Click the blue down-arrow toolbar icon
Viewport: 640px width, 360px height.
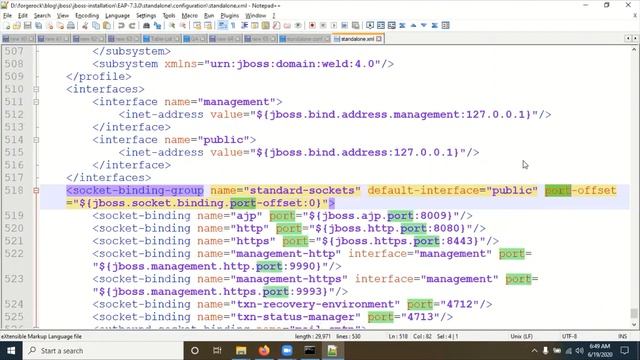(x=424, y=25)
